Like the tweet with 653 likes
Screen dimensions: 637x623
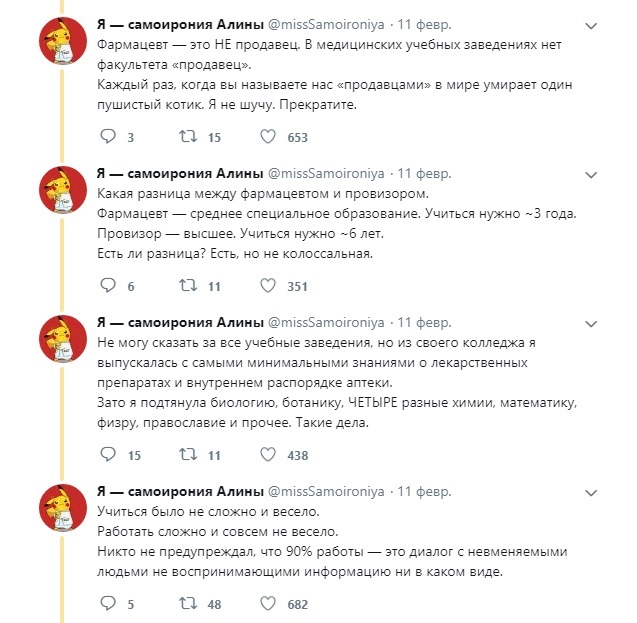tap(268, 136)
